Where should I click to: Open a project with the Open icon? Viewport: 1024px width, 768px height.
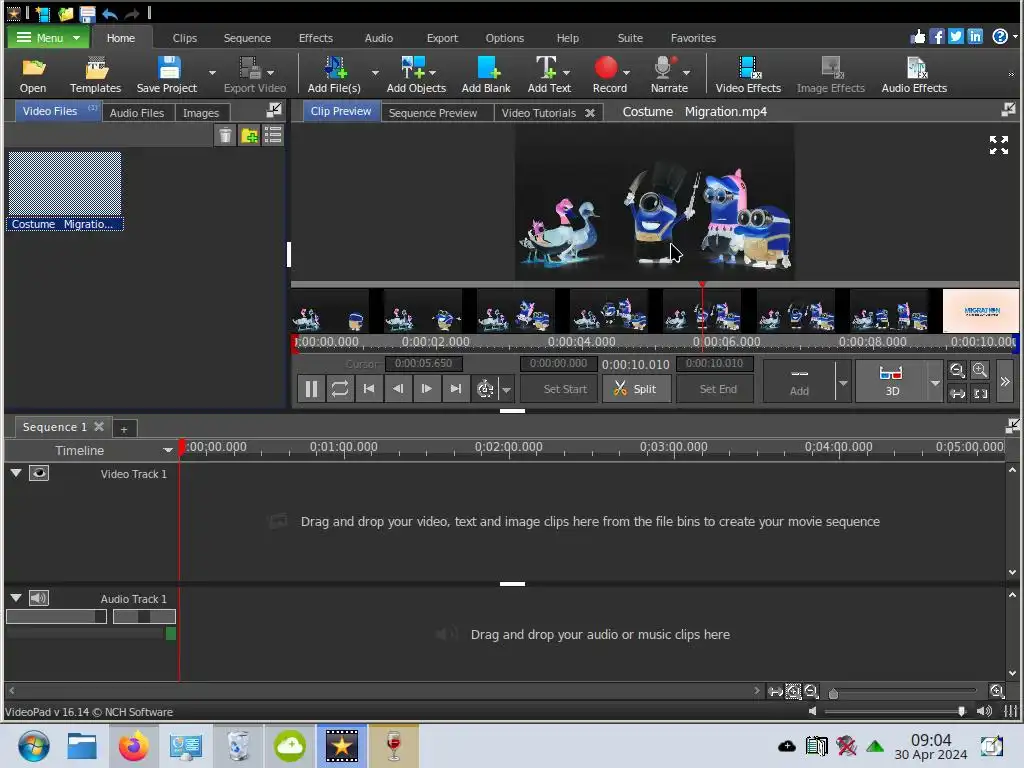[33, 74]
